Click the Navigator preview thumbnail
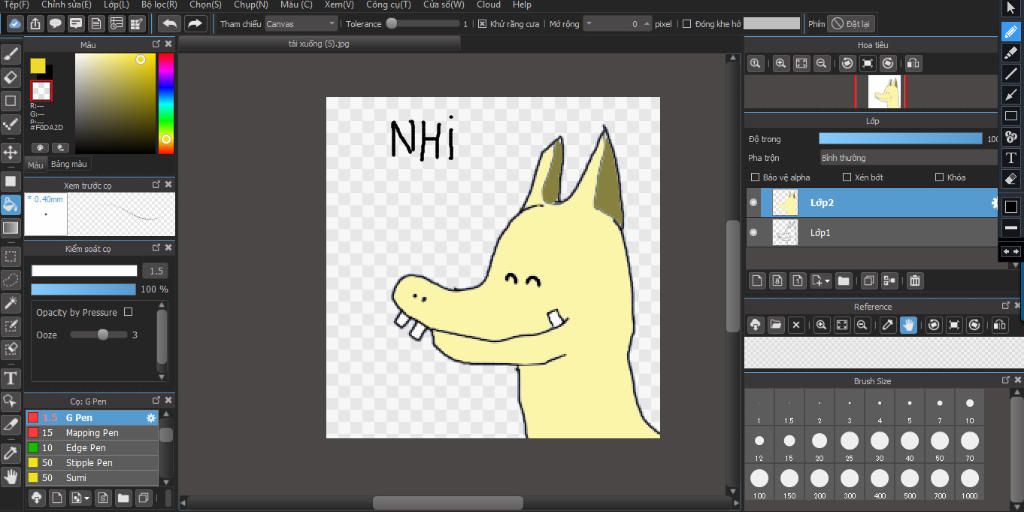 tap(884, 91)
